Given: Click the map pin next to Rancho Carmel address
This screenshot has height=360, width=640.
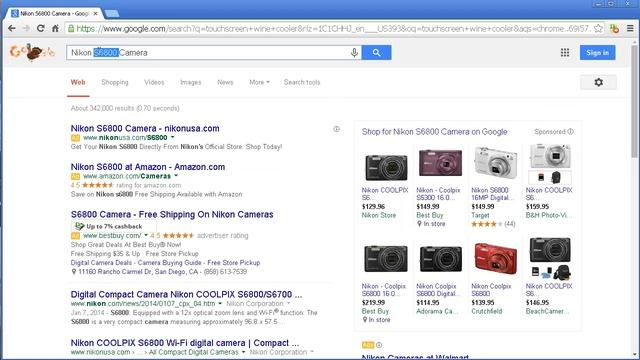Looking at the screenshot, I should pos(73,271).
